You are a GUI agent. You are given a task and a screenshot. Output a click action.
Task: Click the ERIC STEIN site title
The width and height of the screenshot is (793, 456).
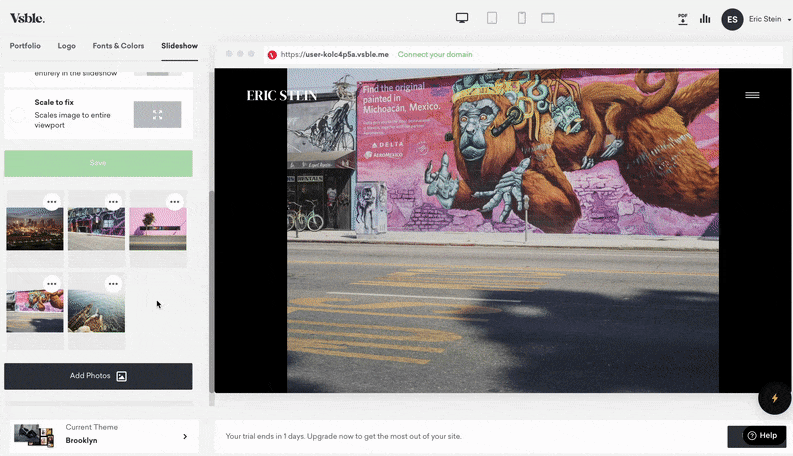282,96
